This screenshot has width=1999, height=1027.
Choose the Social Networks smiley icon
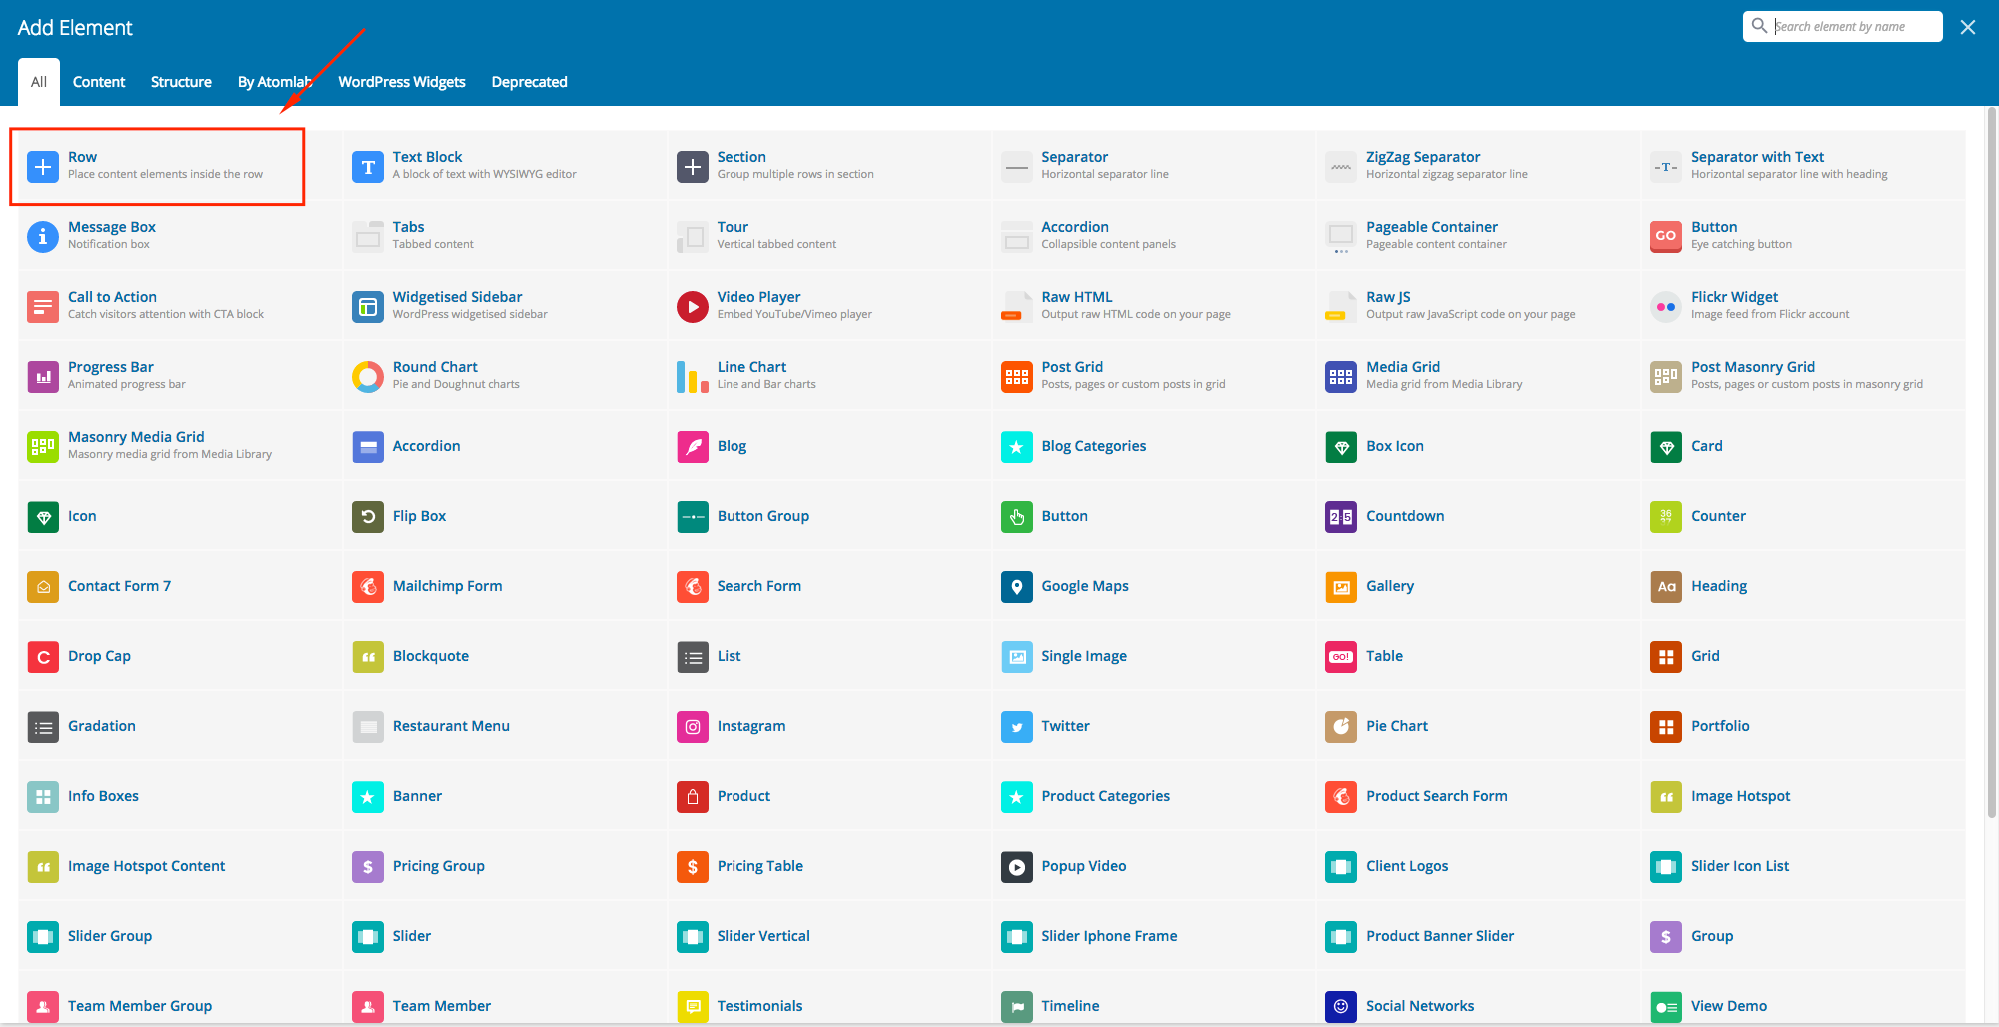pyautogui.click(x=1341, y=1006)
